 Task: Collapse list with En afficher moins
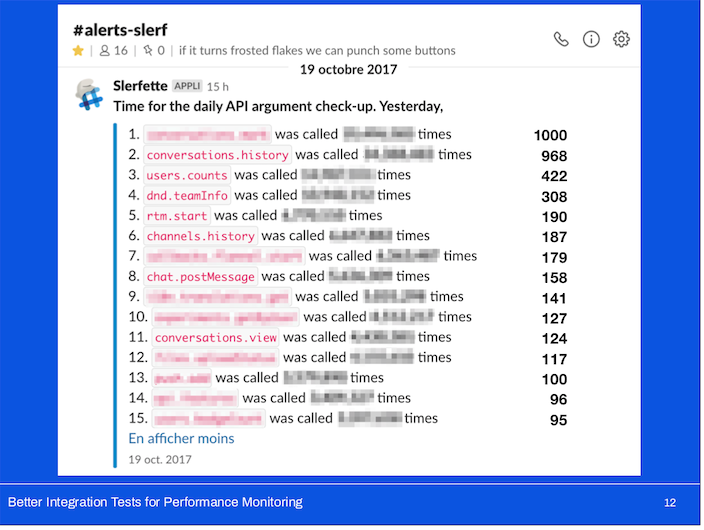181,438
